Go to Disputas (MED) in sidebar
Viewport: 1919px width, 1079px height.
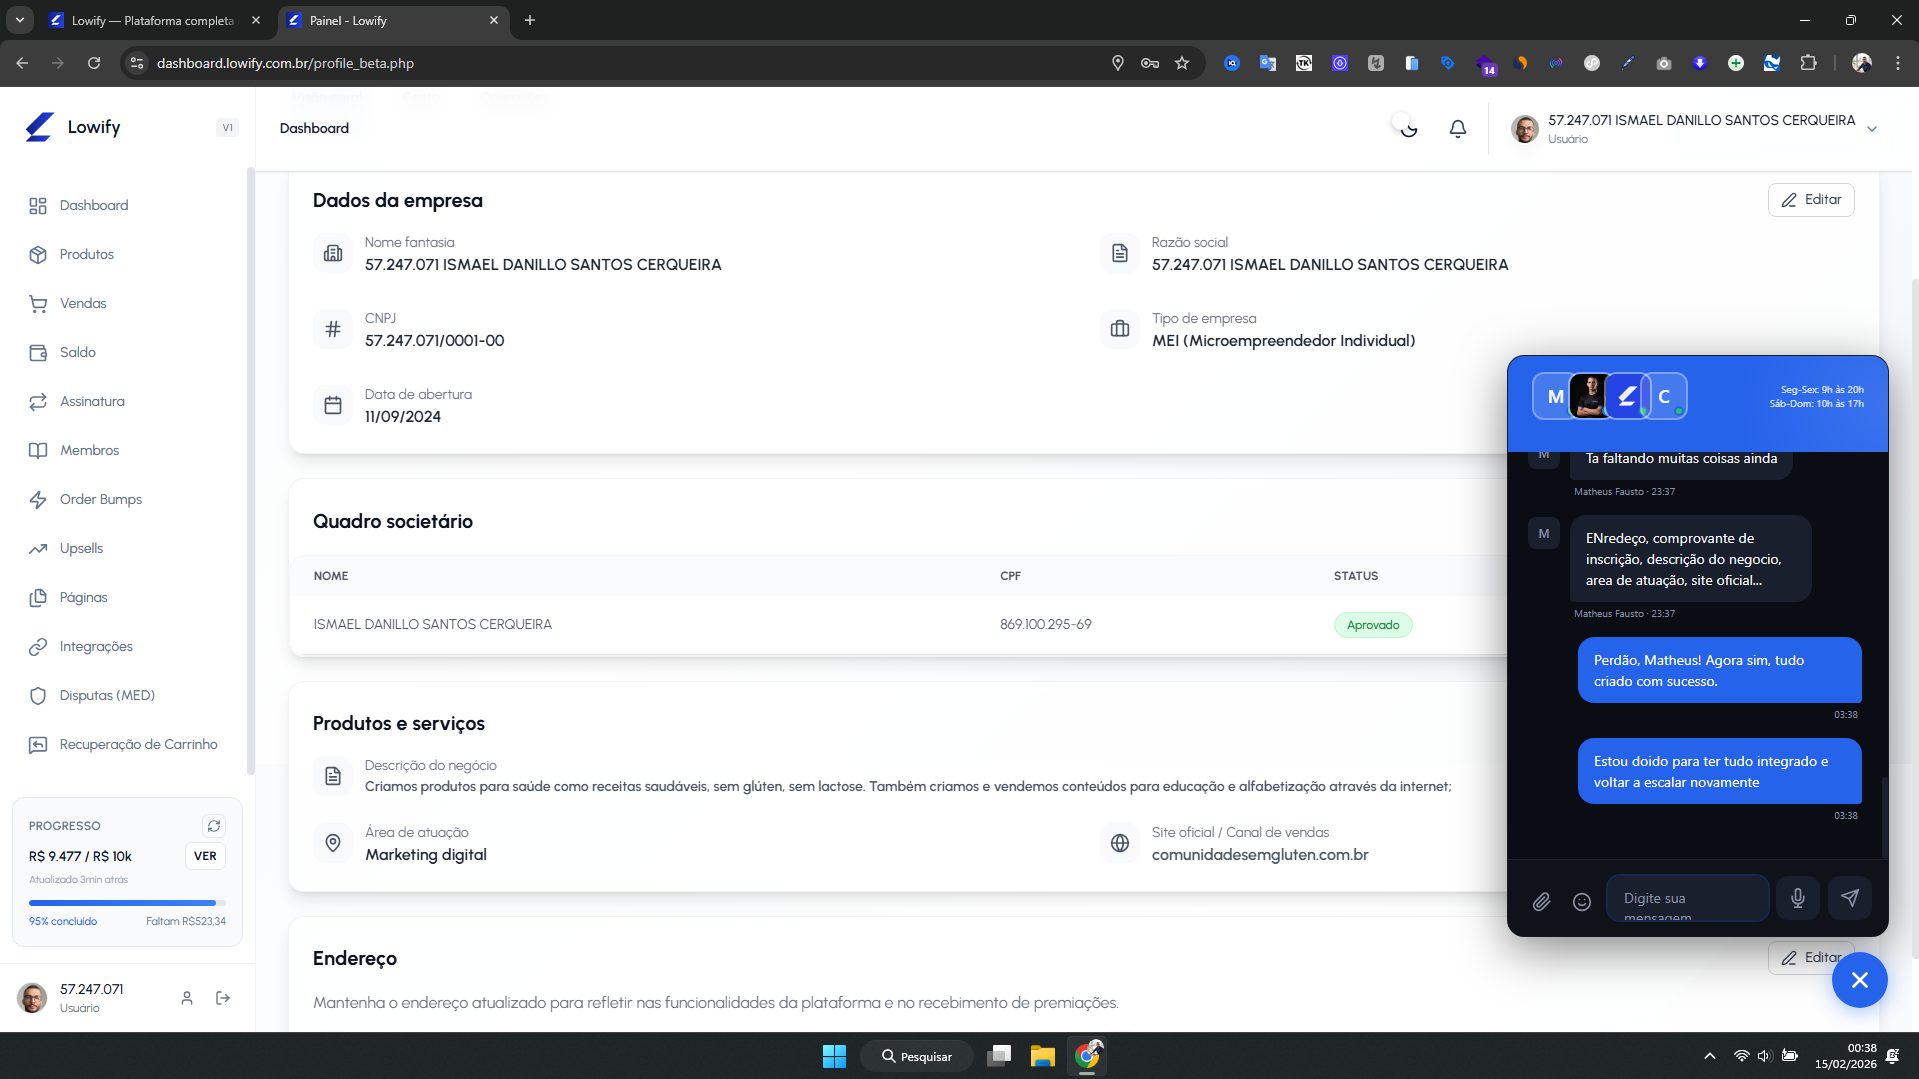pyautogui.click(x=107, y=695)
